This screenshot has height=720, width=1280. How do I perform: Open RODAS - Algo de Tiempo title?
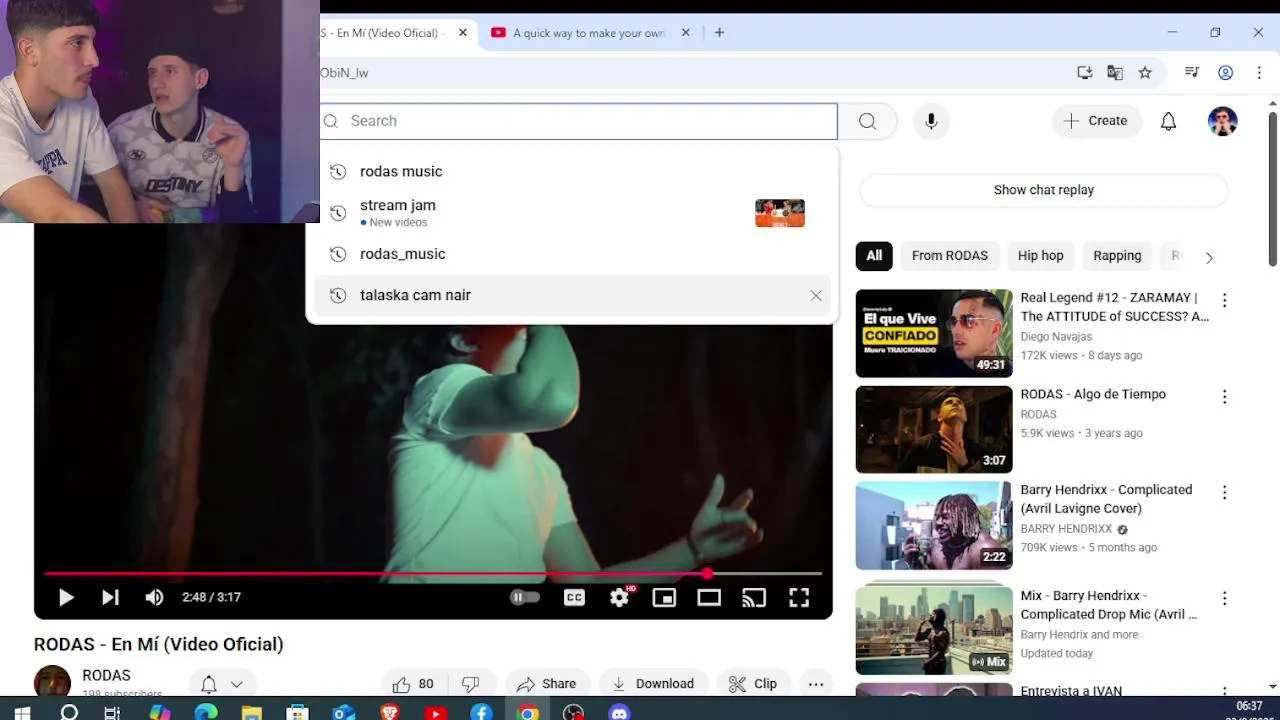(x=1093, y=394)
